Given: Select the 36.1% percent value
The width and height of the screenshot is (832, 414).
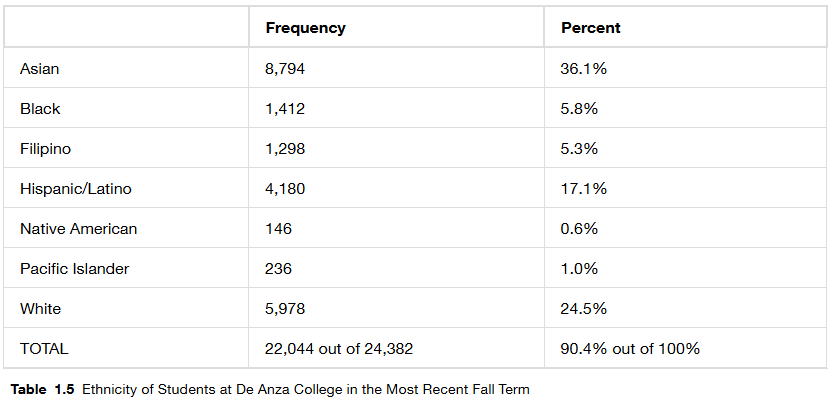Looking at the screenshot, I should (584, 69).
